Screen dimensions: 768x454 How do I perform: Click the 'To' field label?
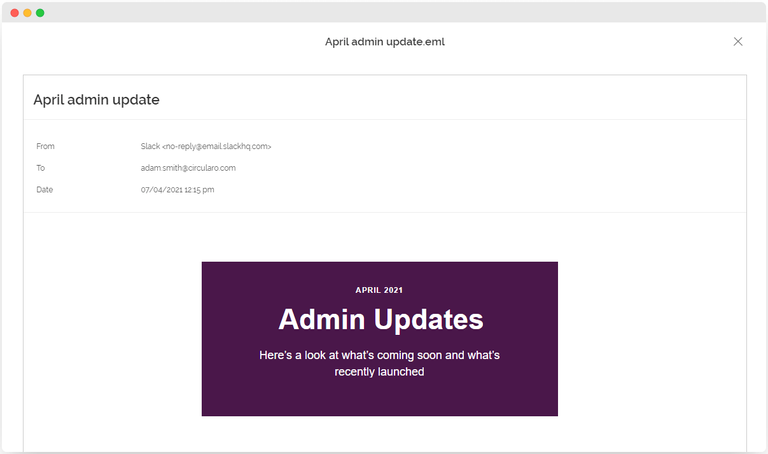[x=40, y=168]
